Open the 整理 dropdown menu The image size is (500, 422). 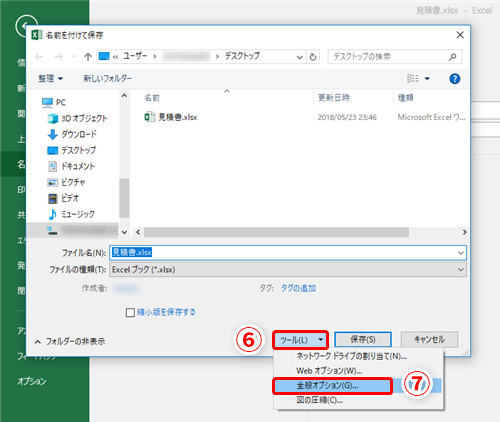point(50,79)
